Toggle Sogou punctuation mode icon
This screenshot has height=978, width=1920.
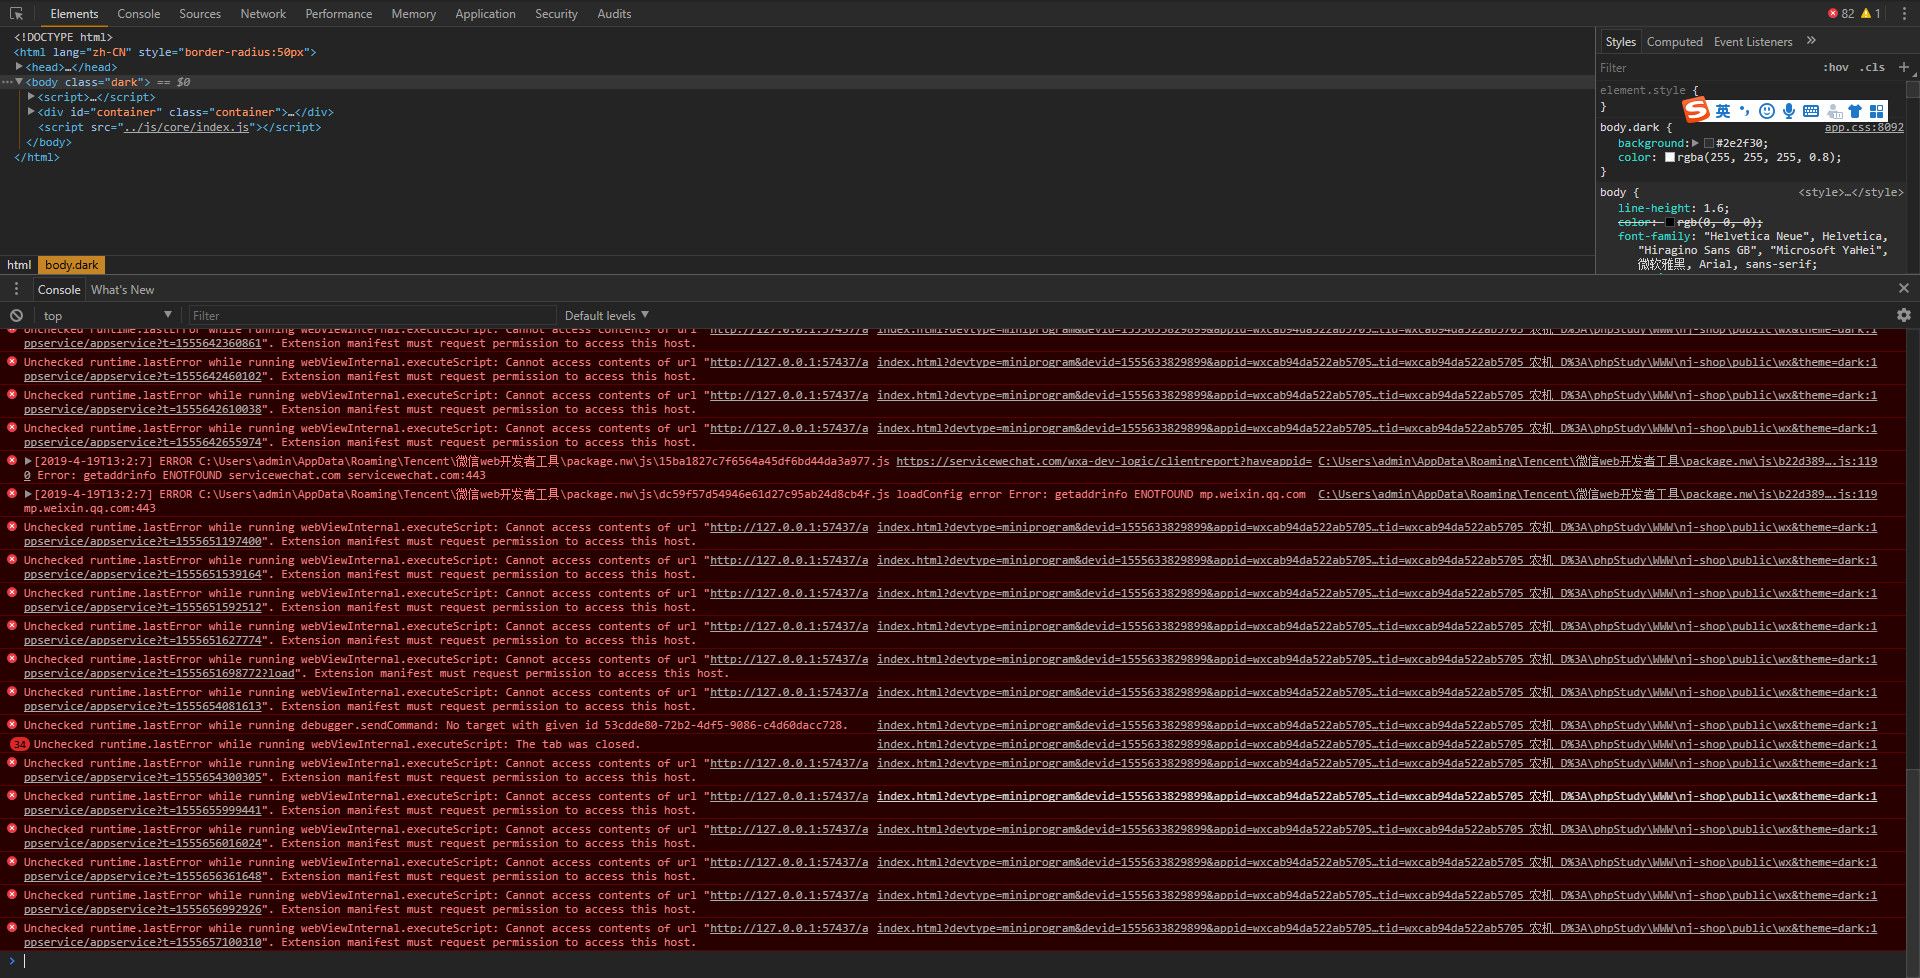pyautogui.click(x=1744, y=111)
